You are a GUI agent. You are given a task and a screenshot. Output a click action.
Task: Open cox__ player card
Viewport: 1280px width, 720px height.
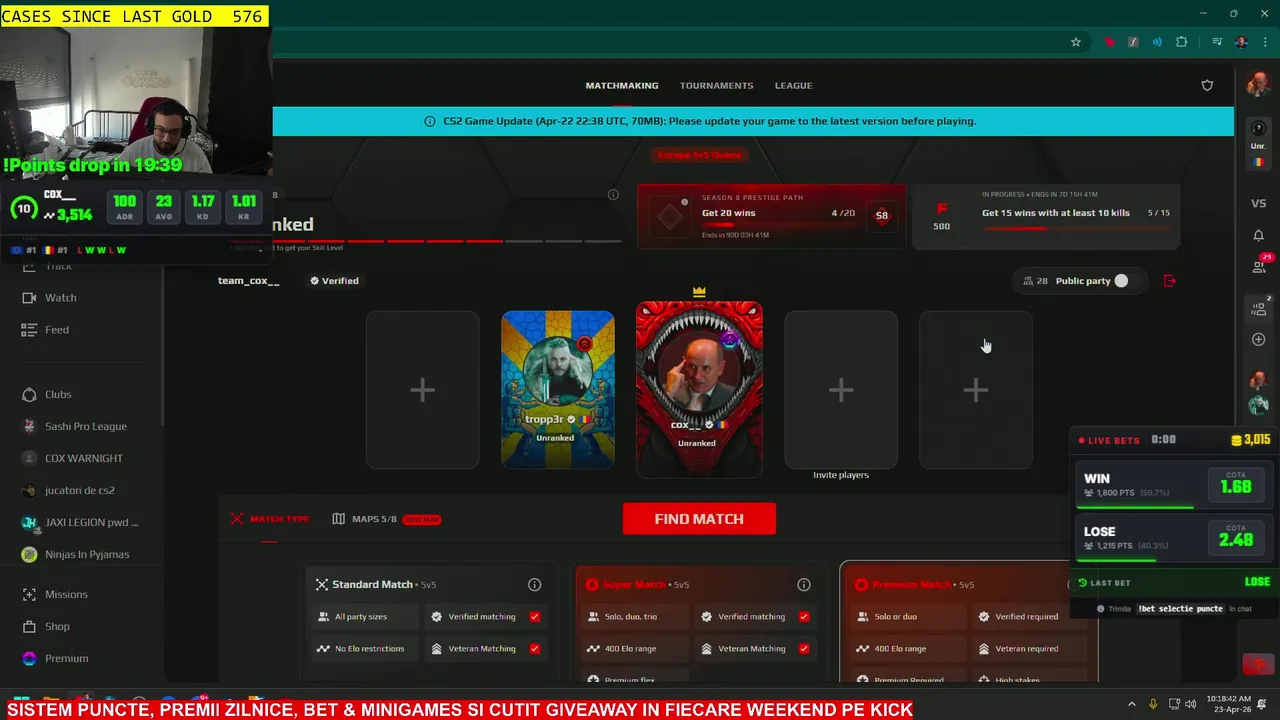699,388
